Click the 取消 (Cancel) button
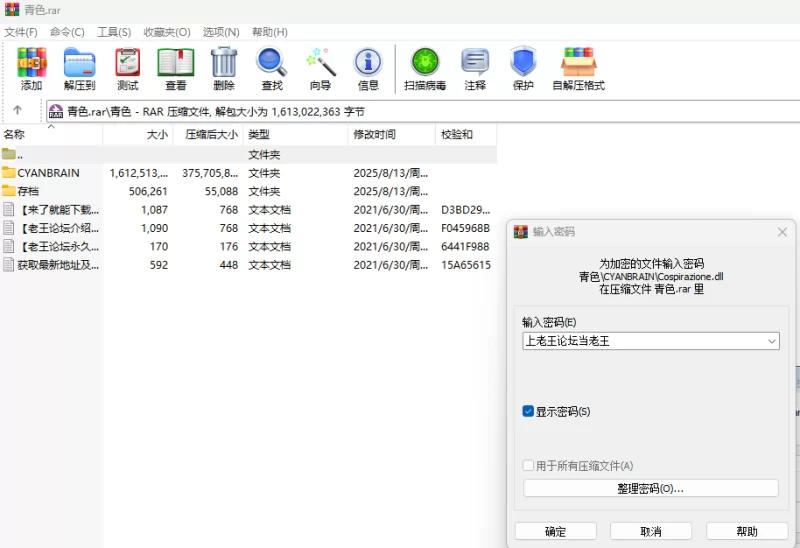 [x=651, y=531]
